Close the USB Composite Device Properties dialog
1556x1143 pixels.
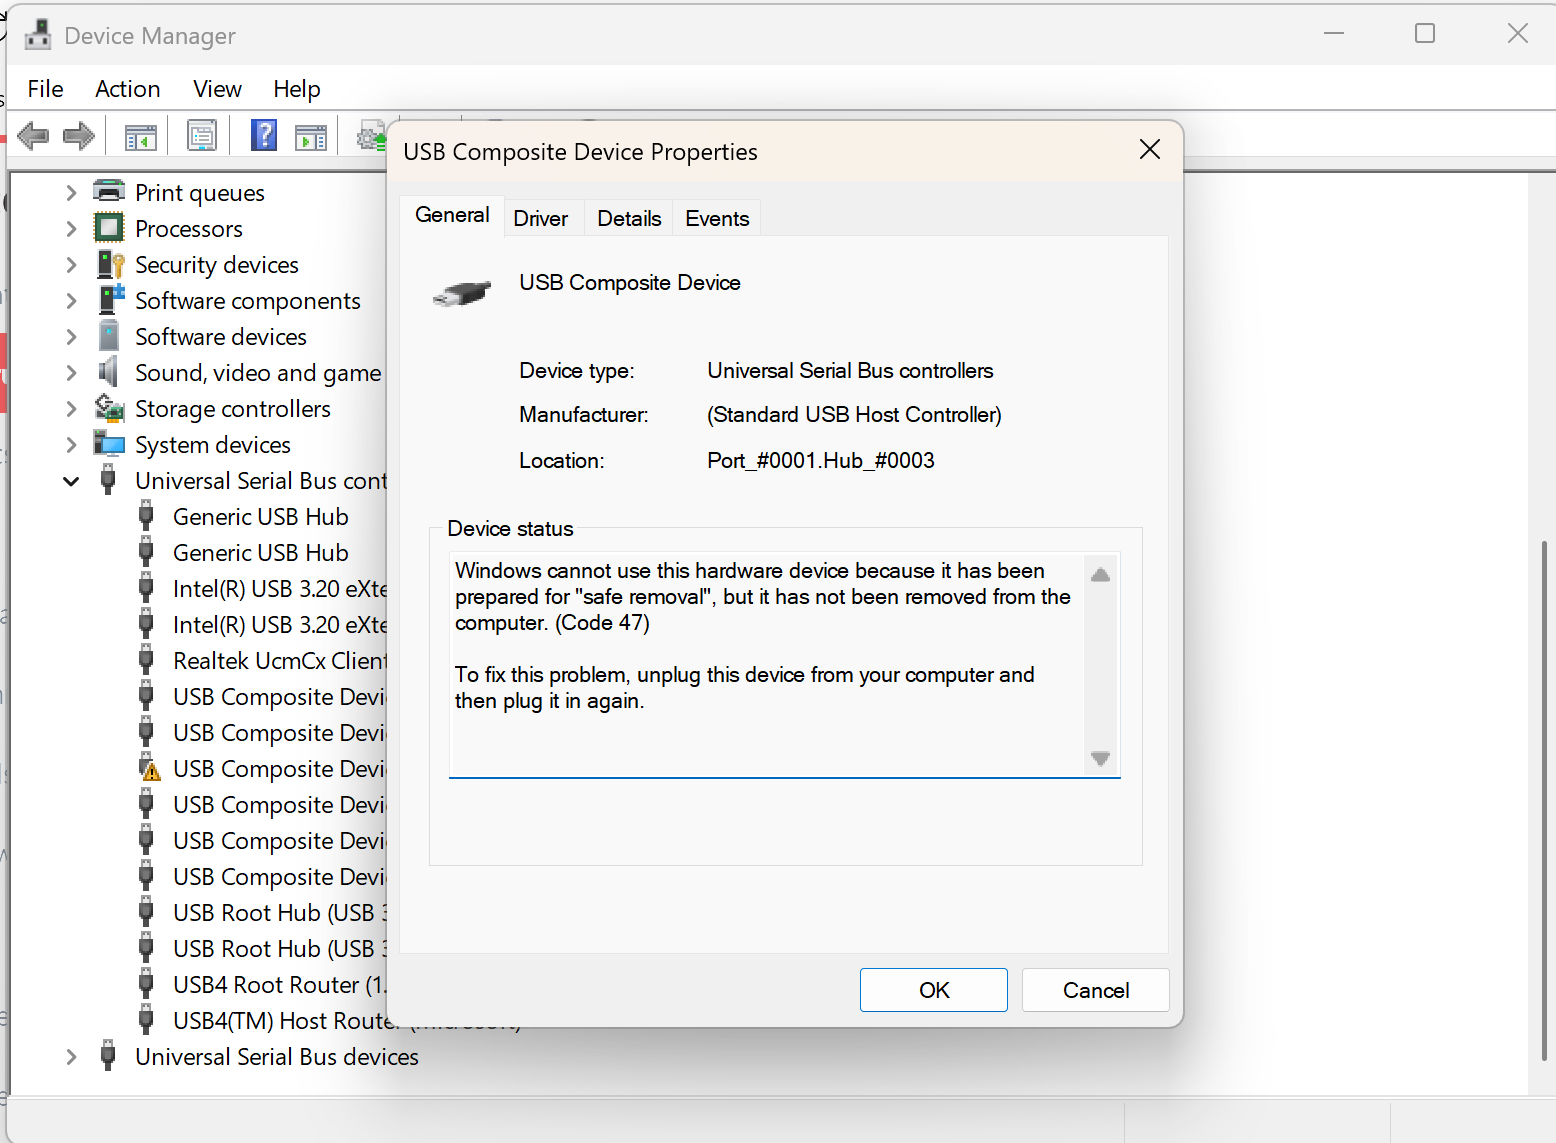1150,150
